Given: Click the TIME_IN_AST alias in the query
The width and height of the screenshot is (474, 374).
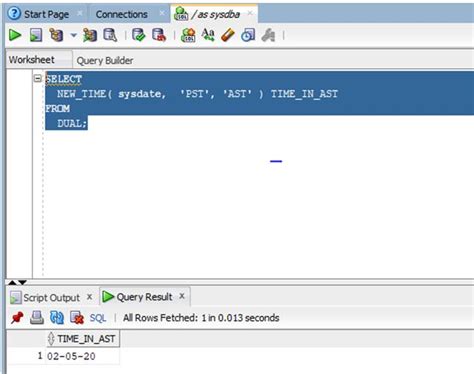Looking at the screenshot, I should pyautogui.click(x=304, y=94).
